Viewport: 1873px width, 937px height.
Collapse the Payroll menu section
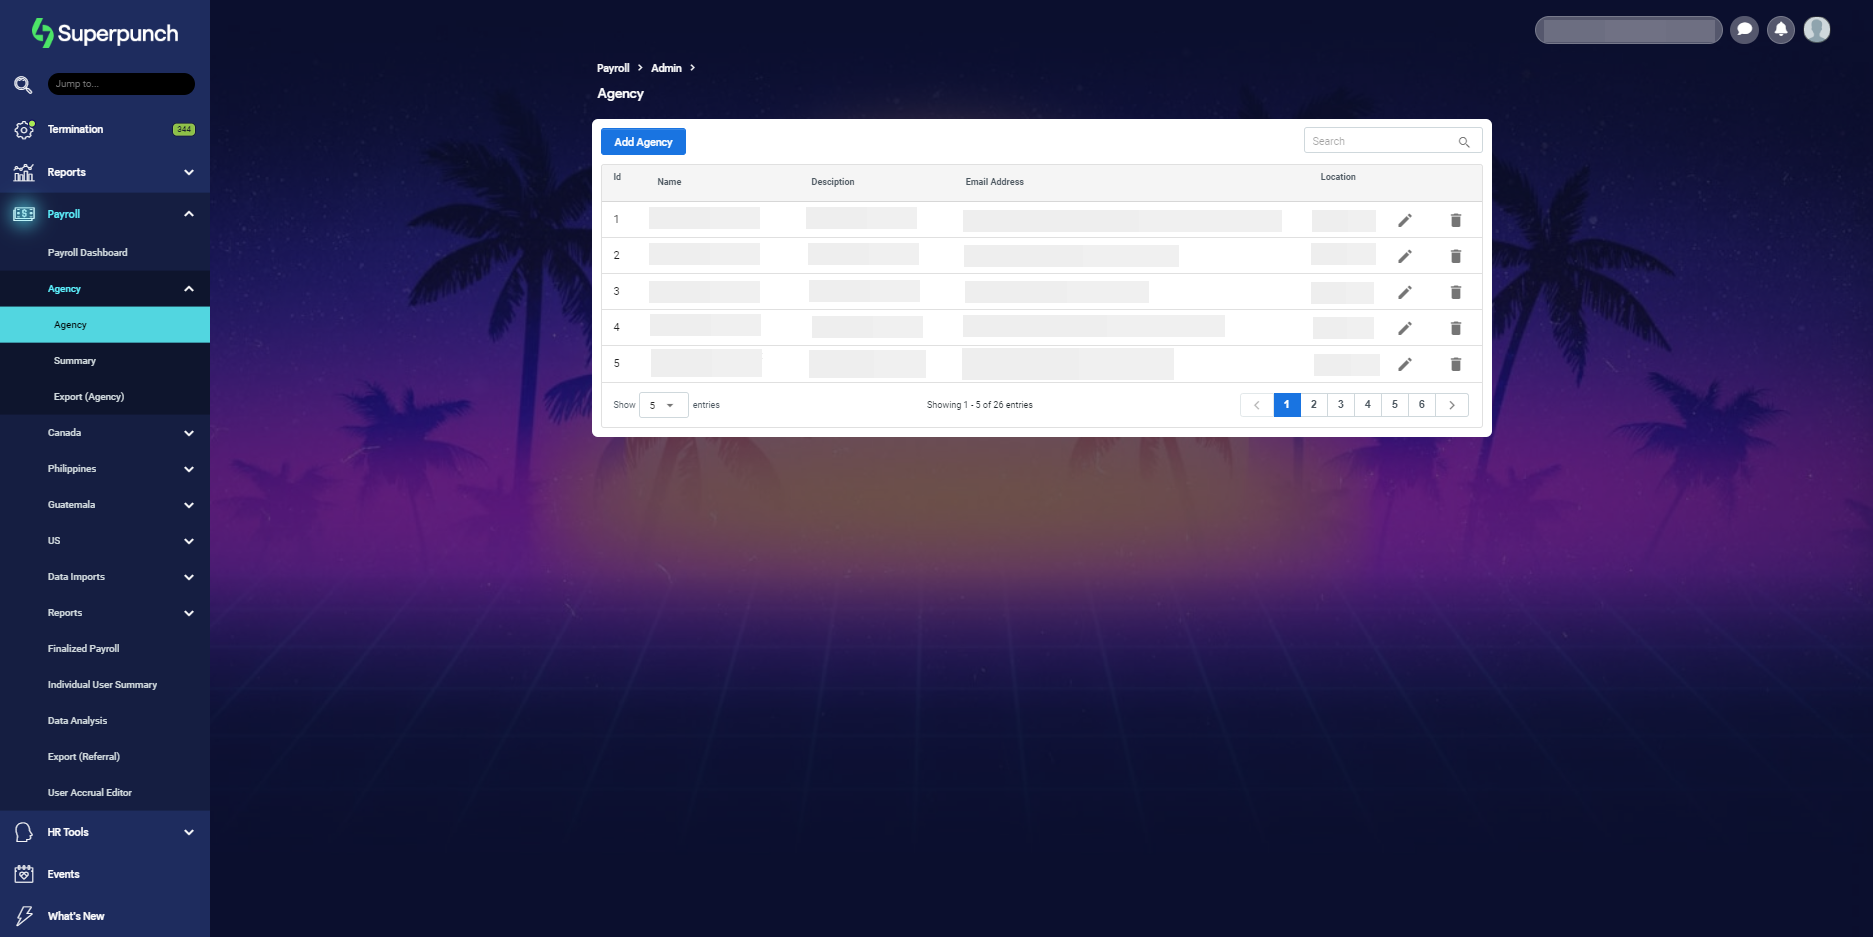tap(188, 214)
